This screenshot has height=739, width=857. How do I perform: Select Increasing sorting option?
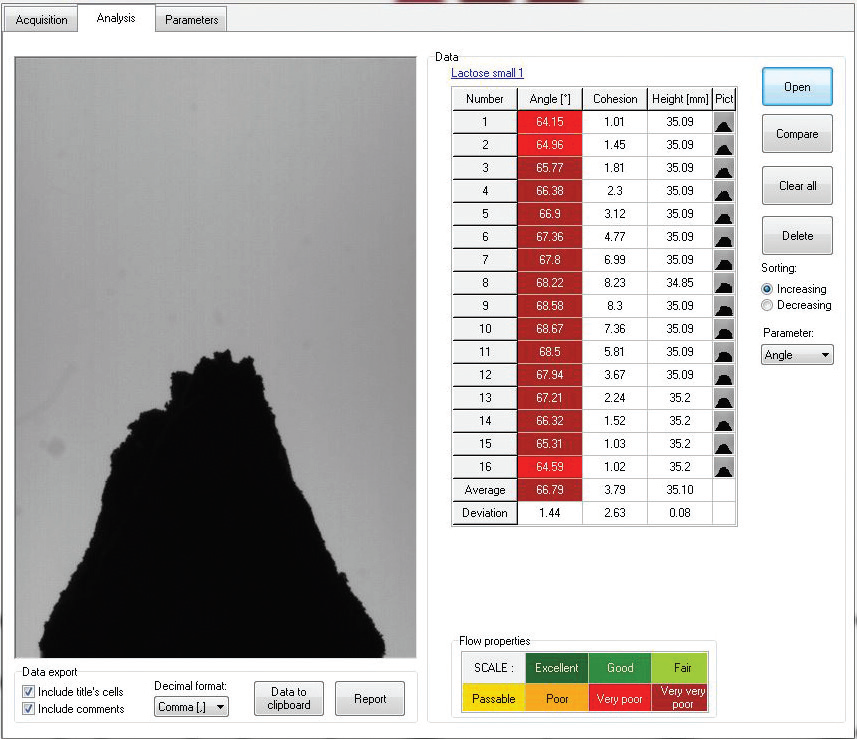767,289
